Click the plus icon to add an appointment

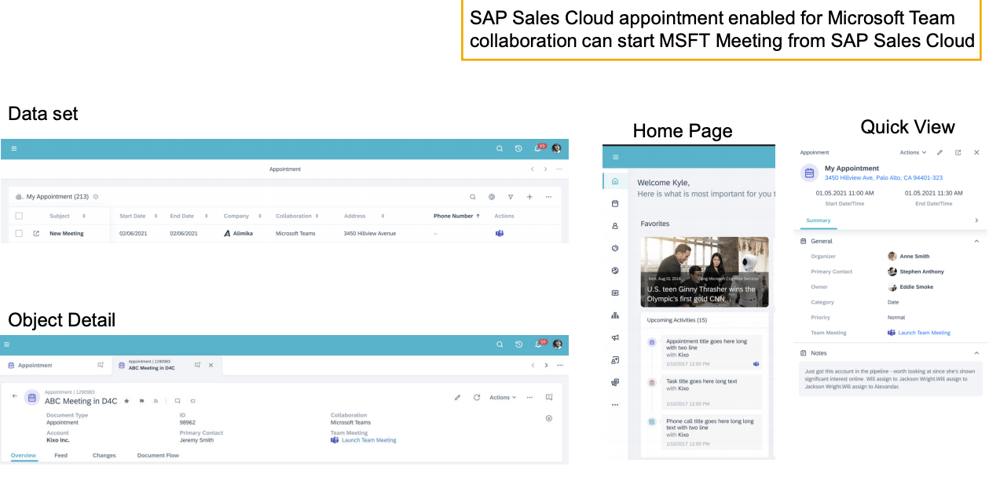click(529, 197)
